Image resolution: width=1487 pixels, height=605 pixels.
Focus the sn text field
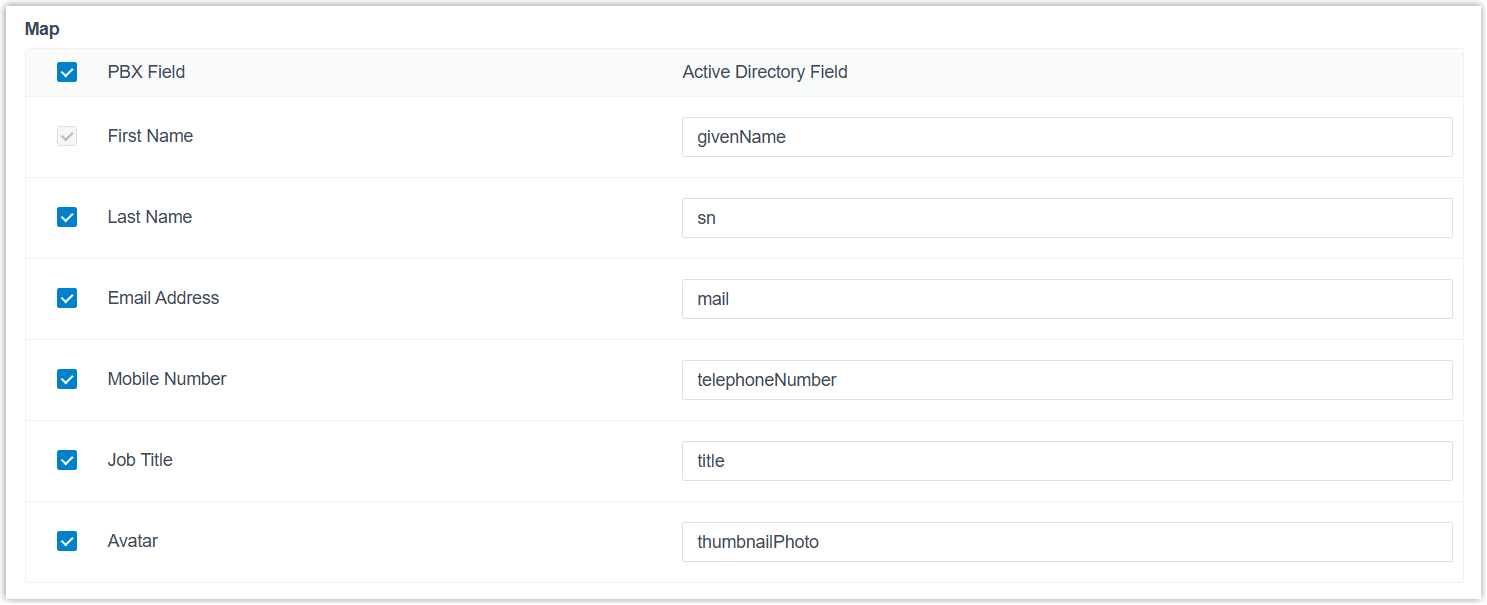click(x=1066, y=218)
